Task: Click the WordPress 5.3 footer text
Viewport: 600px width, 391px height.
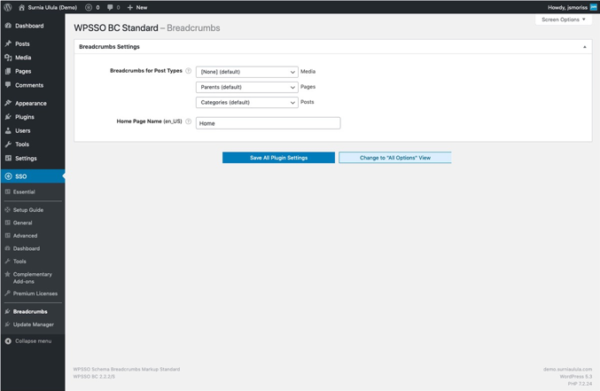Action: [x=576, y=376]
